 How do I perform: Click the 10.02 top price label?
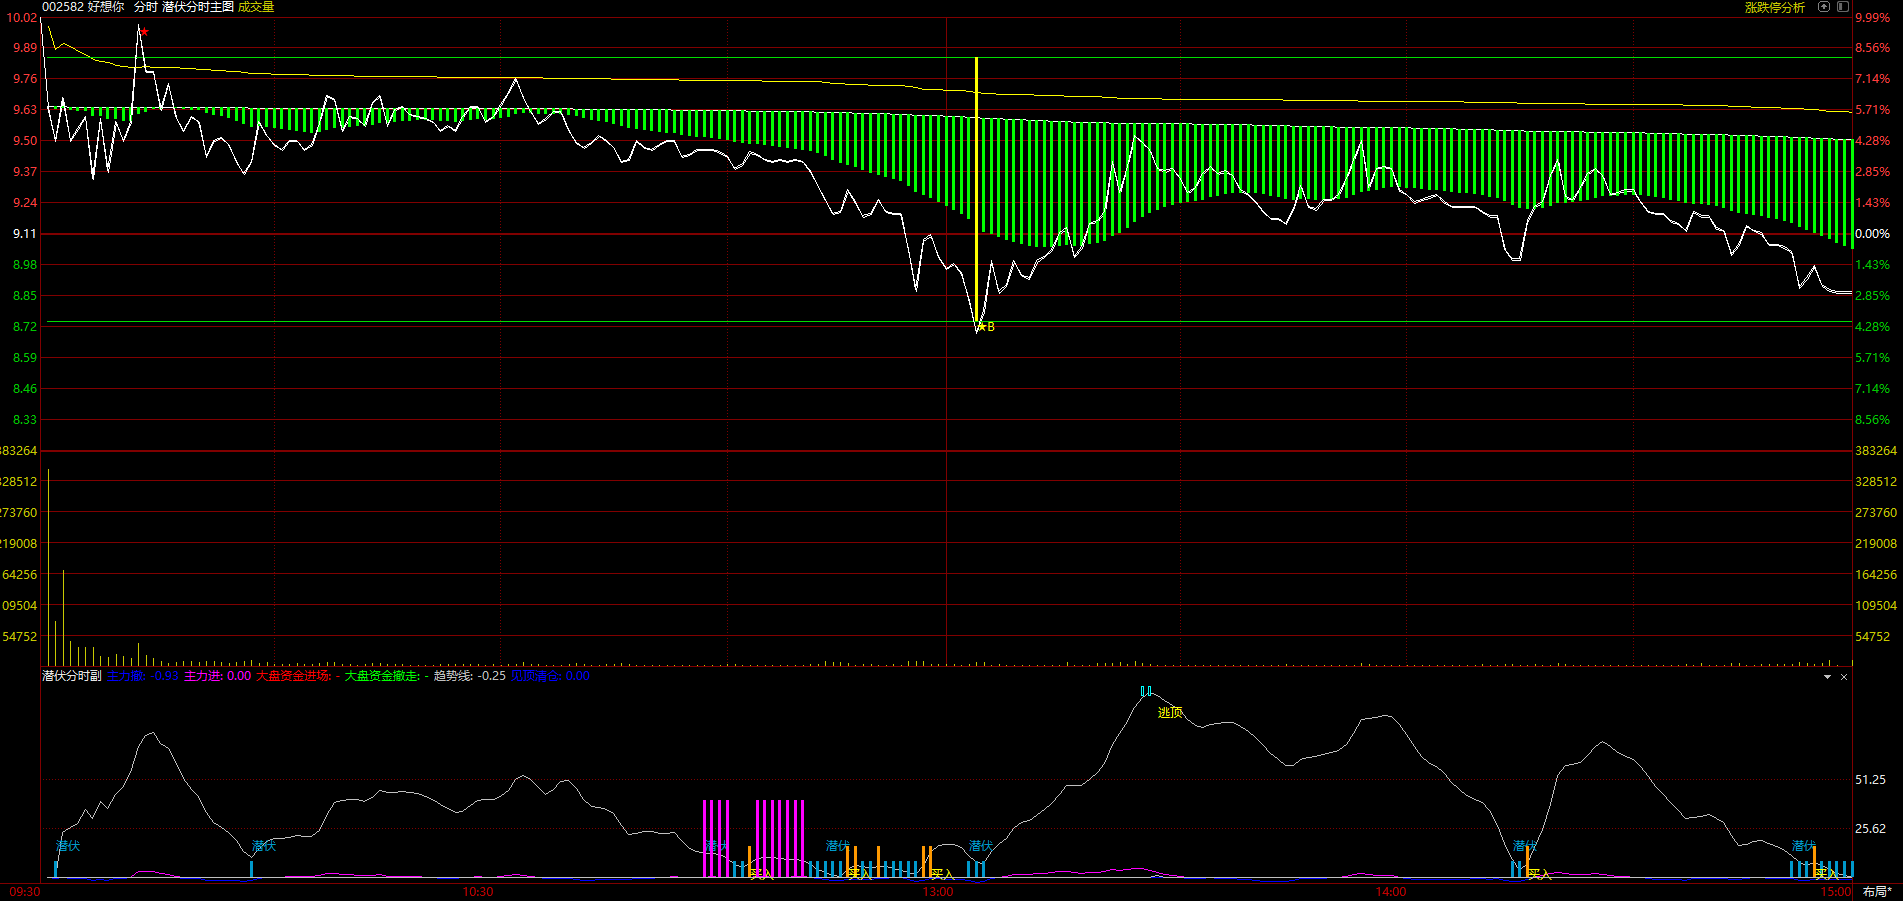22,17
